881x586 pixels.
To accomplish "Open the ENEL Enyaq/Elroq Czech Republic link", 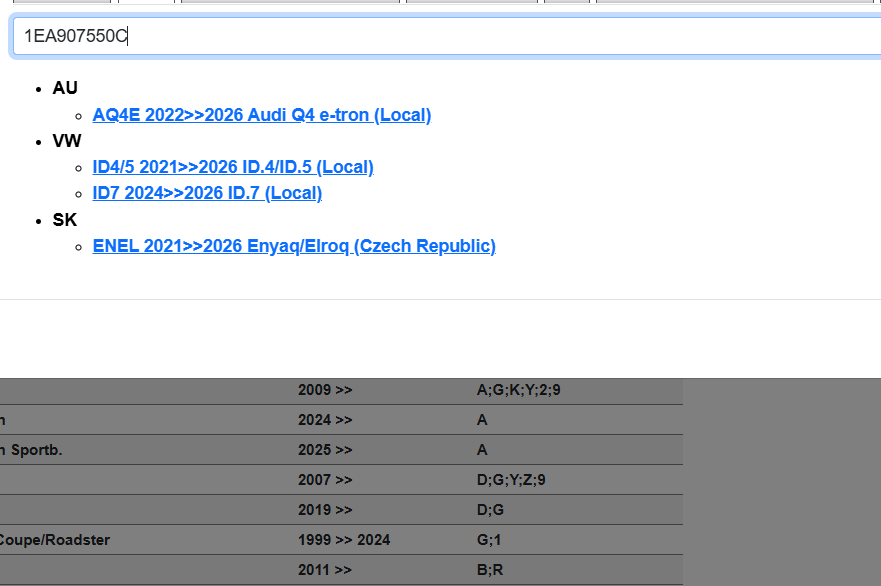I will (294, 246).
